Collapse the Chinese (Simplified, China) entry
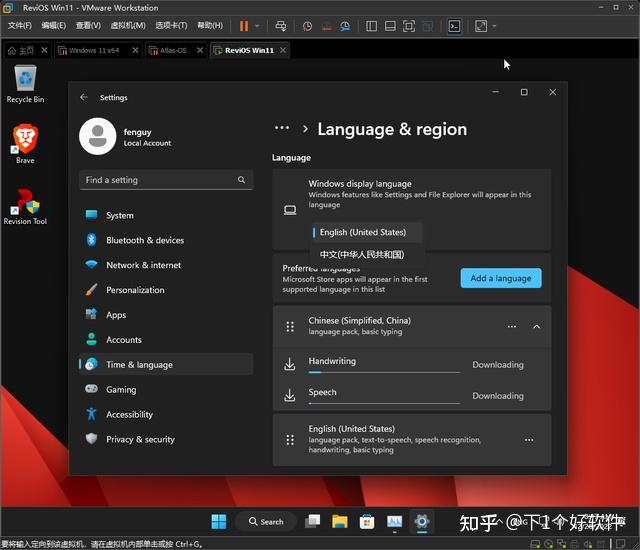Viewport: 640px width, 550px height. pos(536,326)
